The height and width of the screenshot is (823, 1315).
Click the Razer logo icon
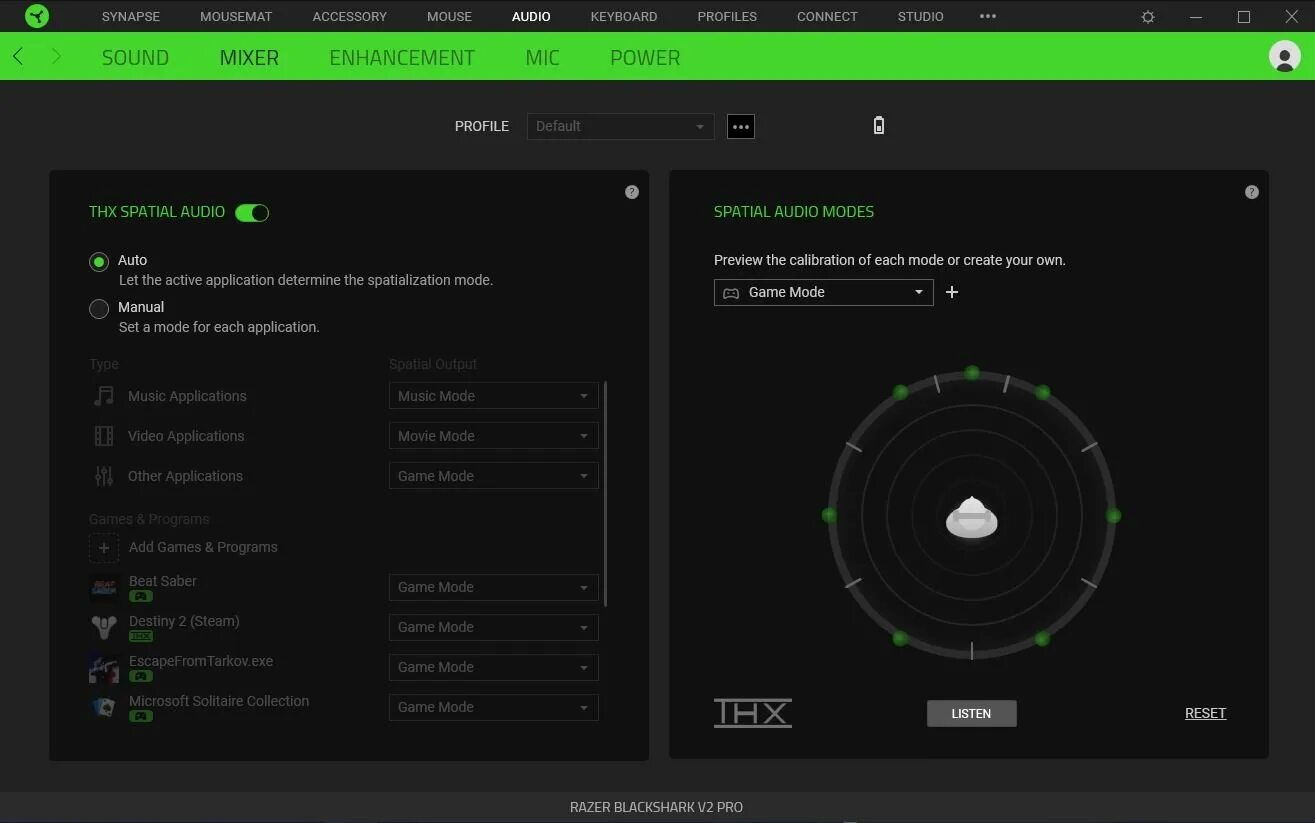37,16
